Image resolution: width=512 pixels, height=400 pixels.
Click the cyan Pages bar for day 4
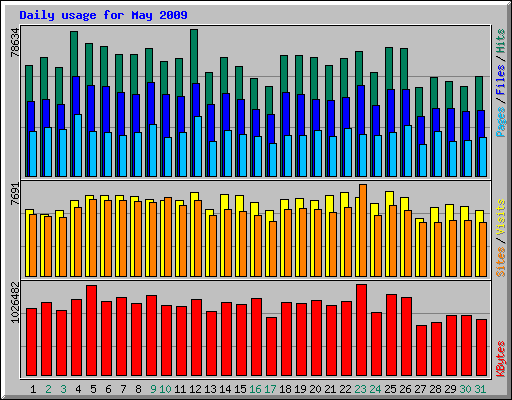pos(78,145)
